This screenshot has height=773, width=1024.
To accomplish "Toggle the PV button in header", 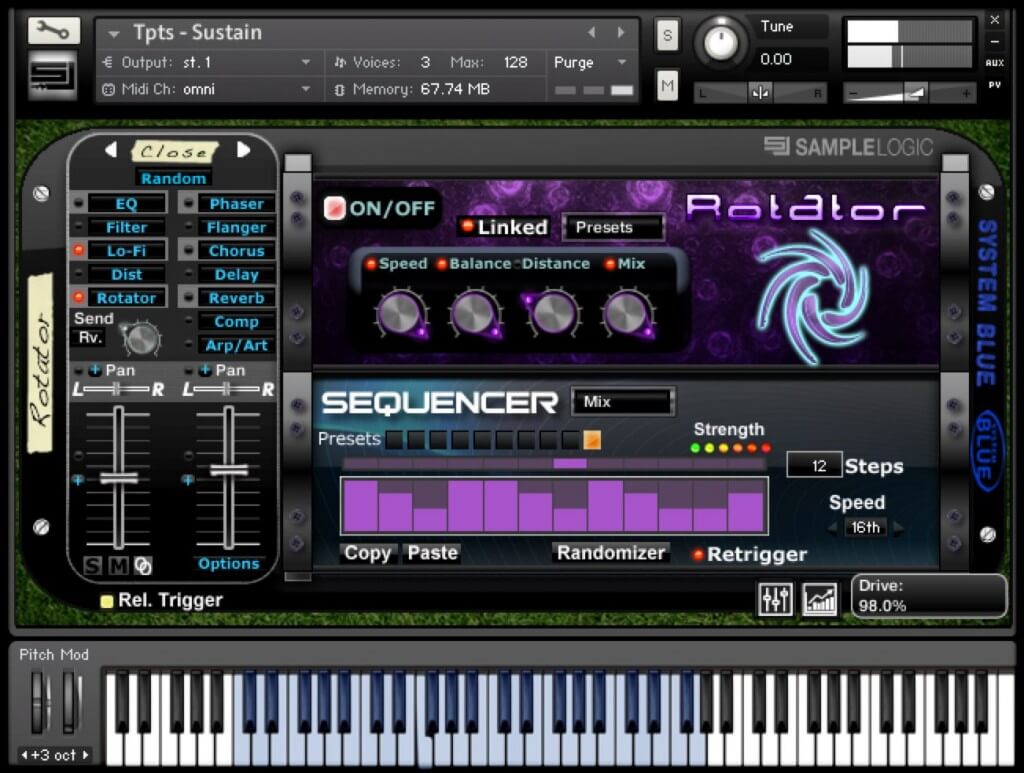I will pyautogui.click(x=995, y=85).
